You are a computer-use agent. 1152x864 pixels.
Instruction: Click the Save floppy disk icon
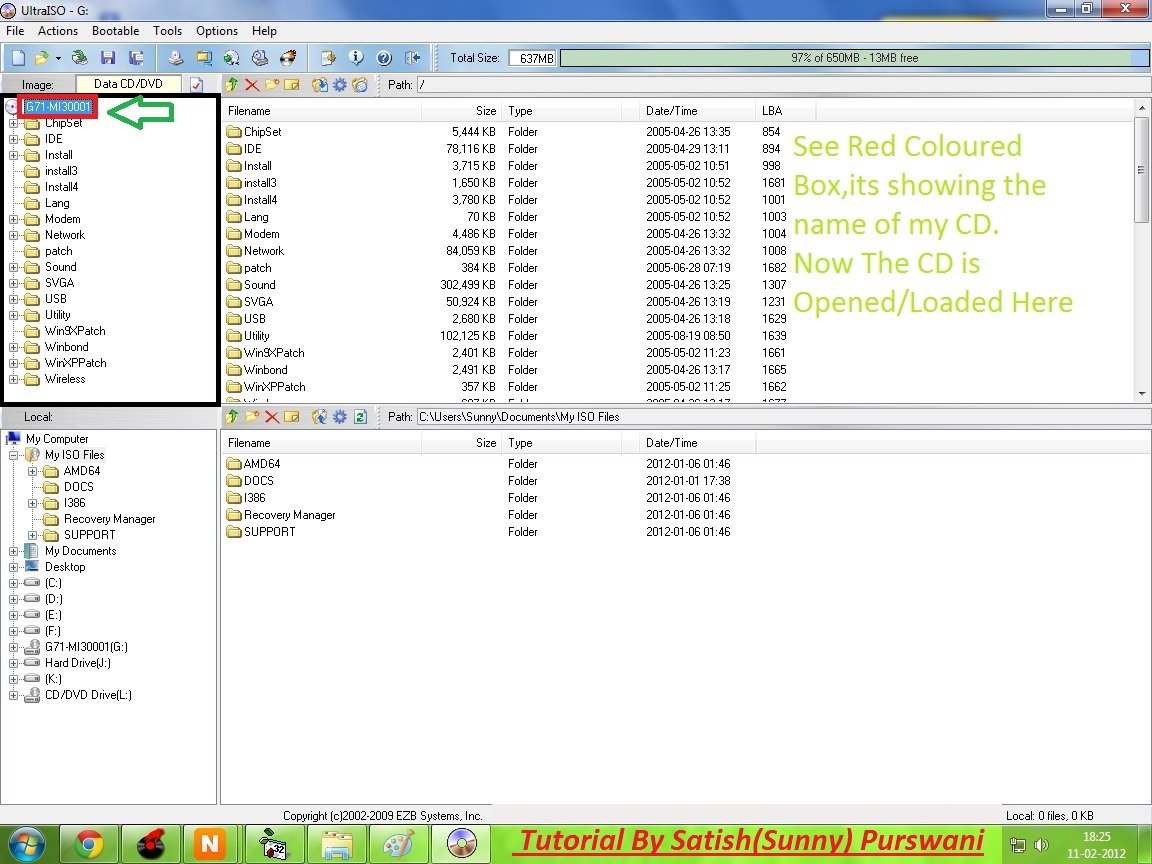[x=108, y=58]
